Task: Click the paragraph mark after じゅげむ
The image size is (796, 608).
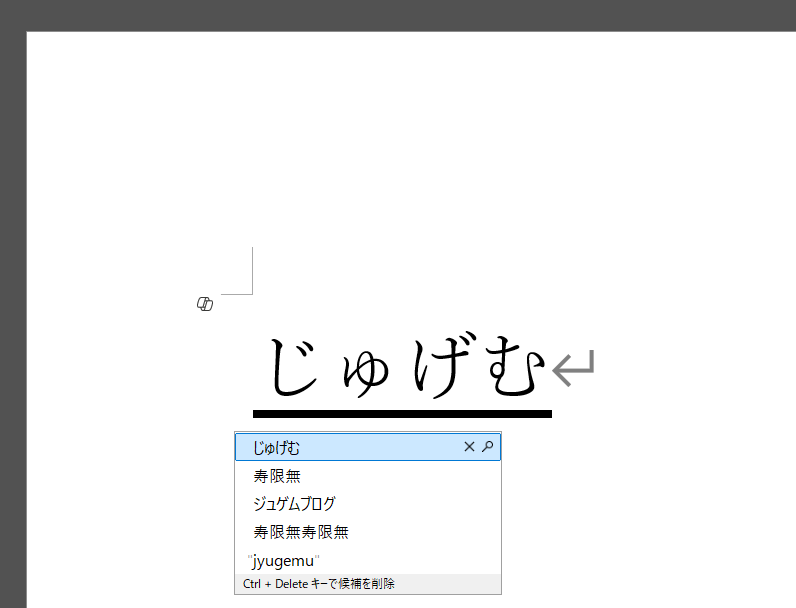Action: (x=574, y=368)
